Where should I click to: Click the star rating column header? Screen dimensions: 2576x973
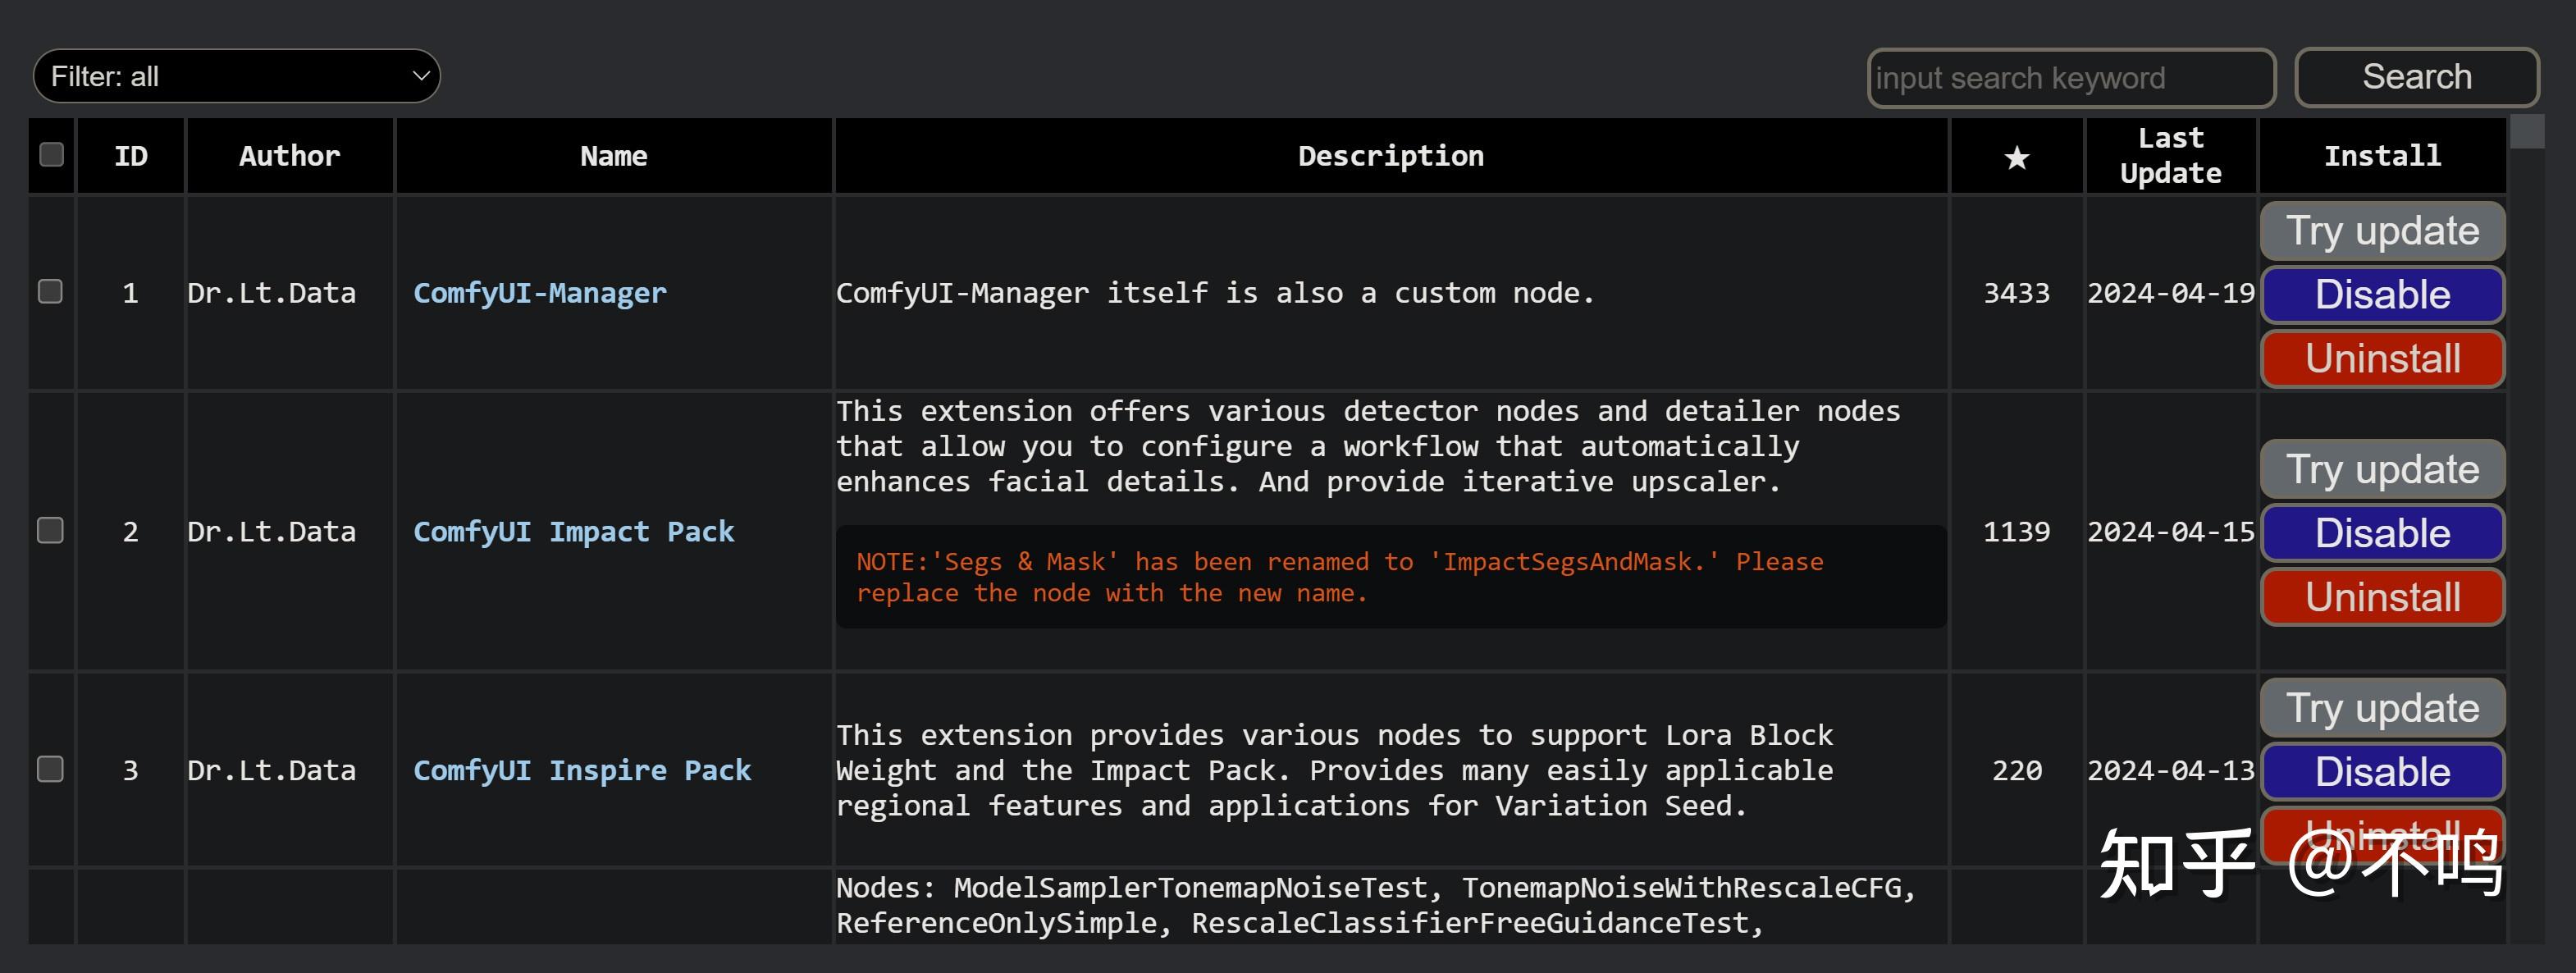pyautogui.click(x=2016, y=157)
